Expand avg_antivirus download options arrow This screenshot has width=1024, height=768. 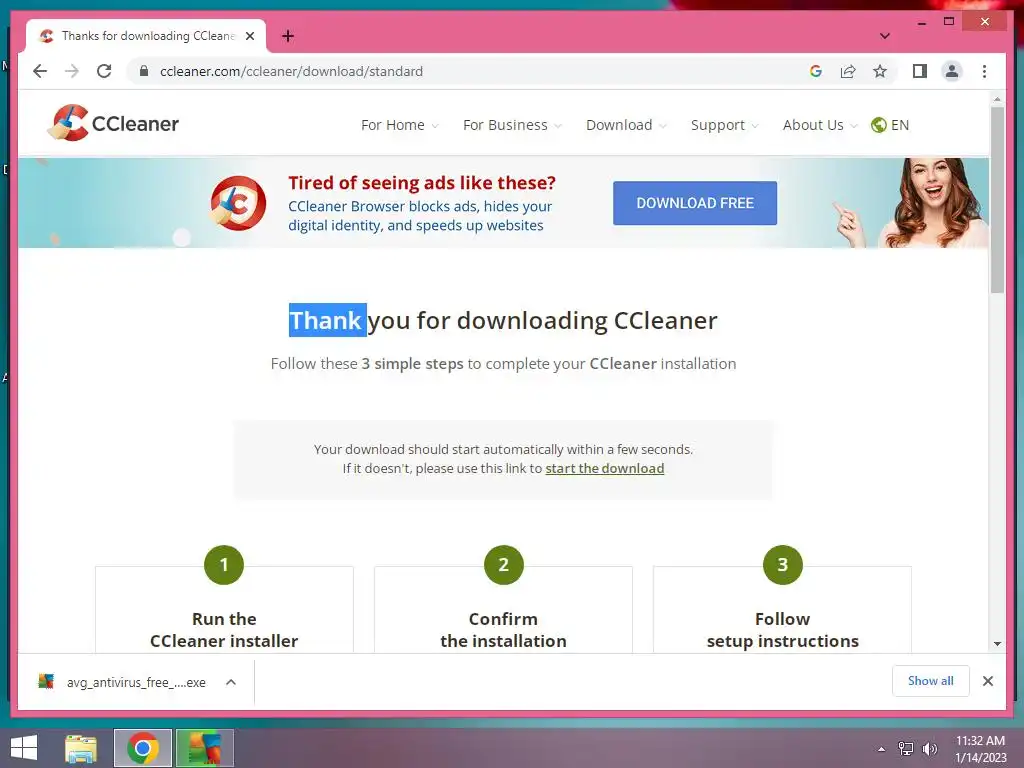[x=231, y=682]
